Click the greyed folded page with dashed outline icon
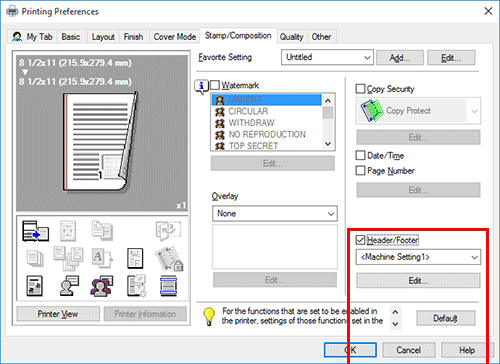 [168, 230]
